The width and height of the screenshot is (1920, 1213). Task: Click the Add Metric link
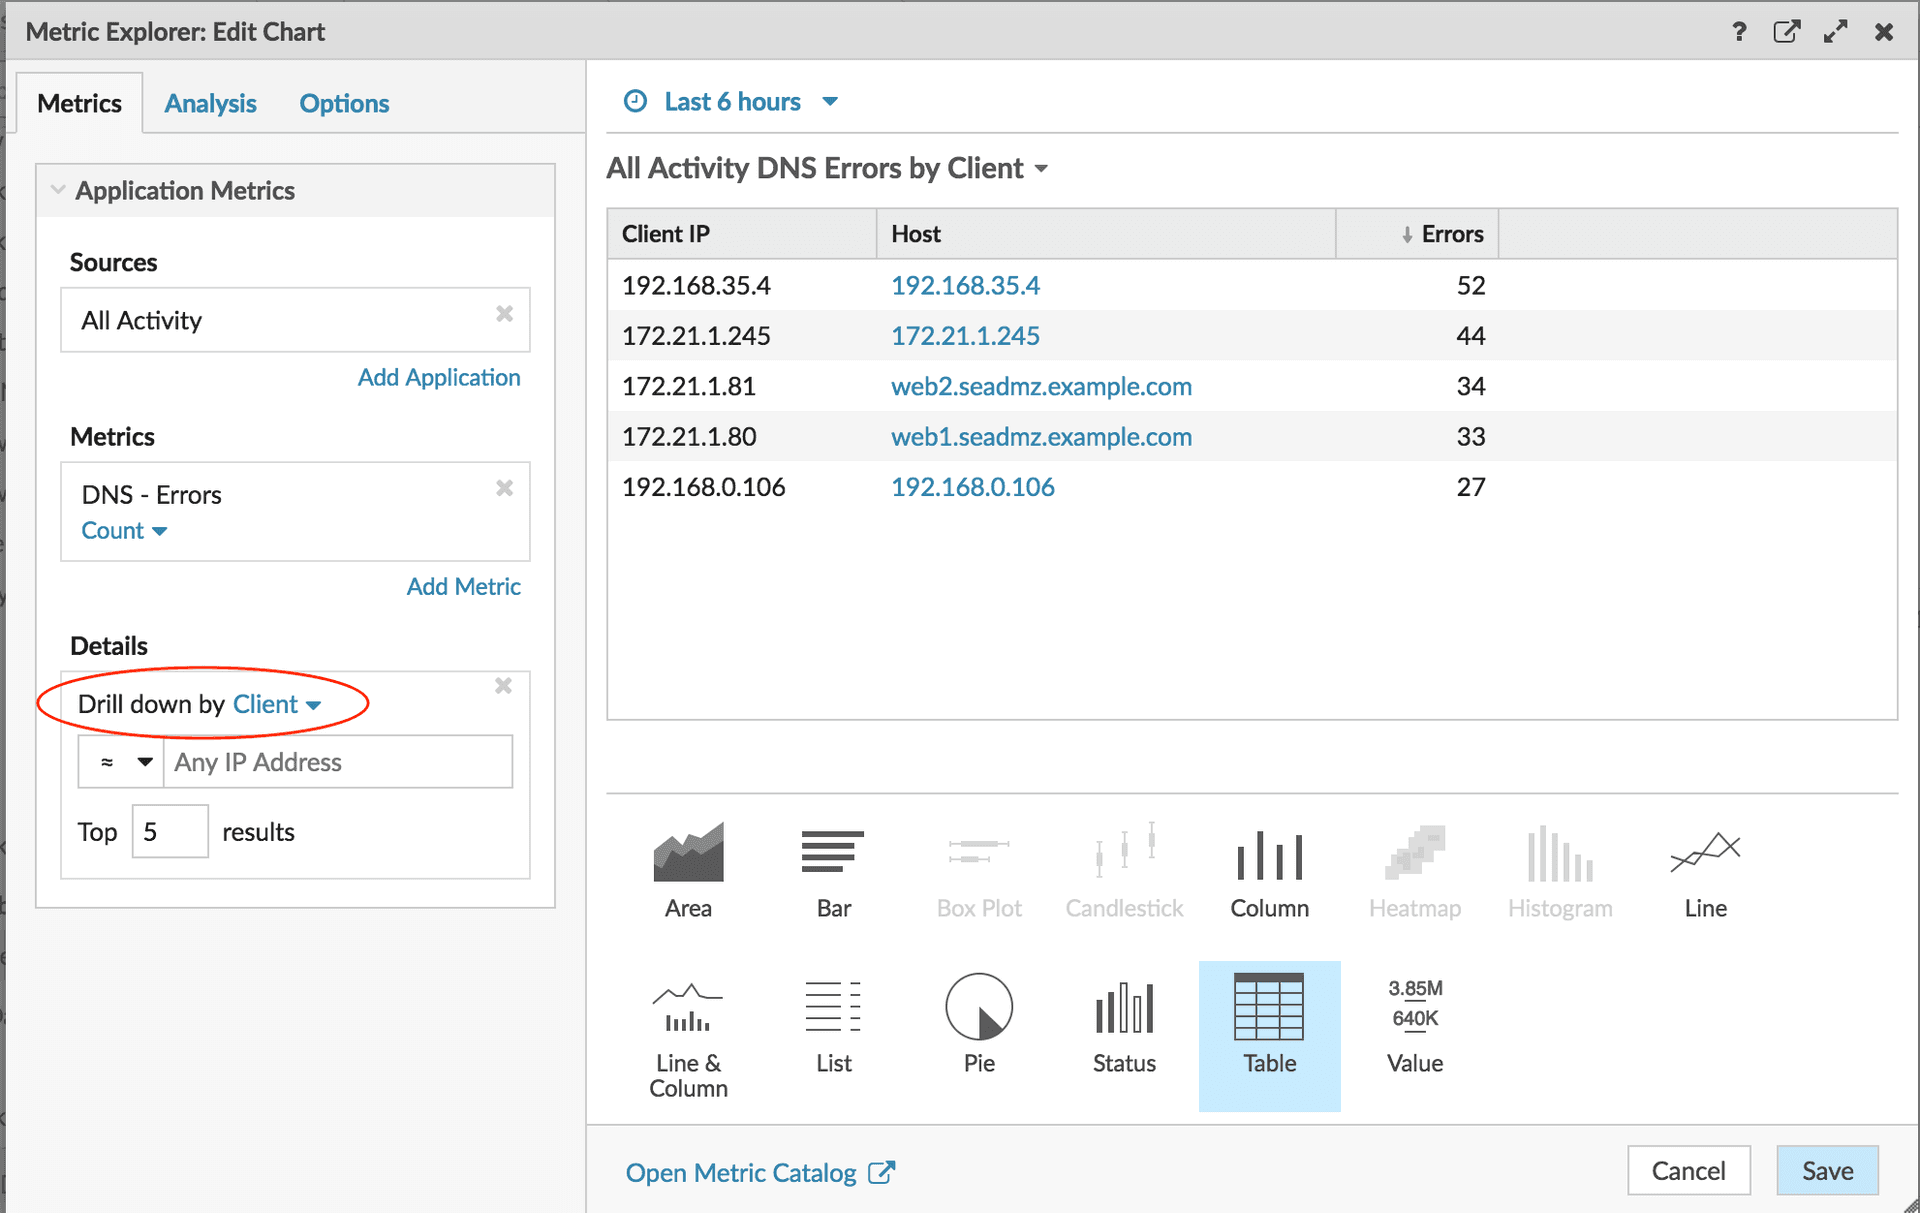click(x=463, y=586)
